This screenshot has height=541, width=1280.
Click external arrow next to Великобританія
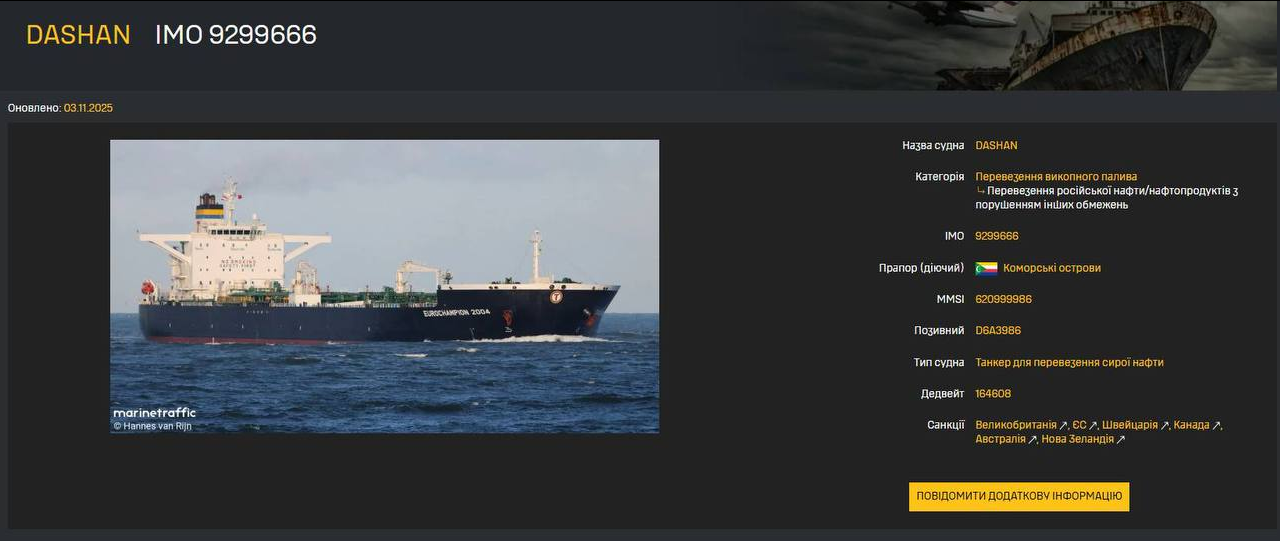click(x=1064, y=426)
